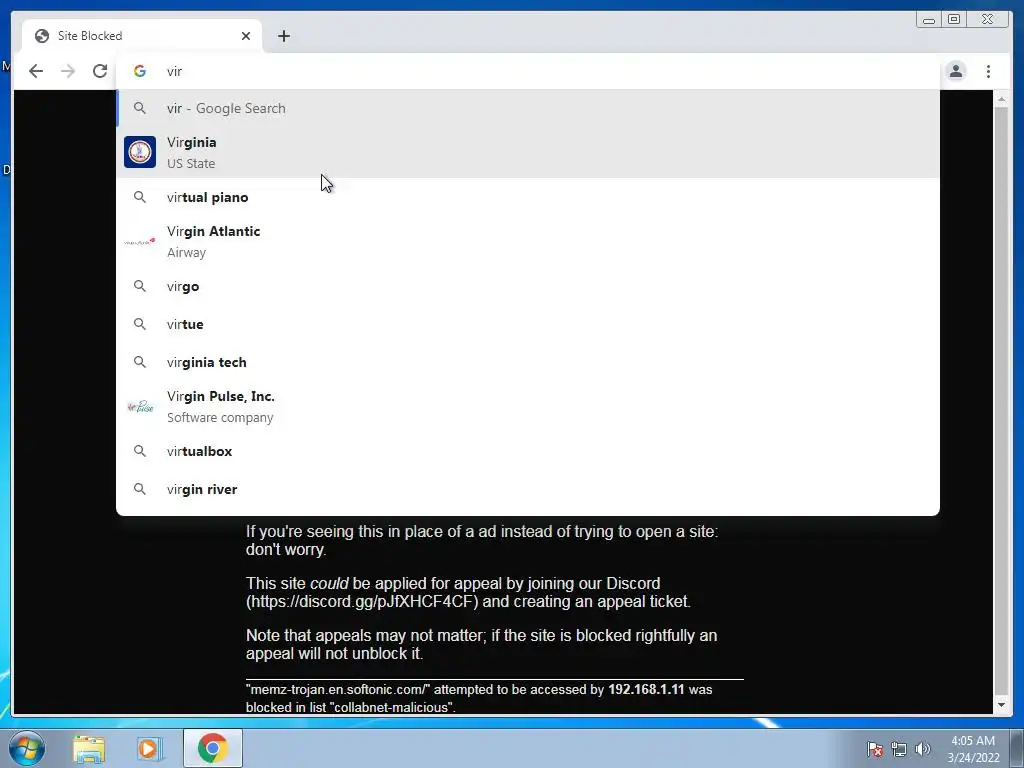Open the Action Center flag icon
The height and width of the screenshot is (768, 1024).
[875, 749]
